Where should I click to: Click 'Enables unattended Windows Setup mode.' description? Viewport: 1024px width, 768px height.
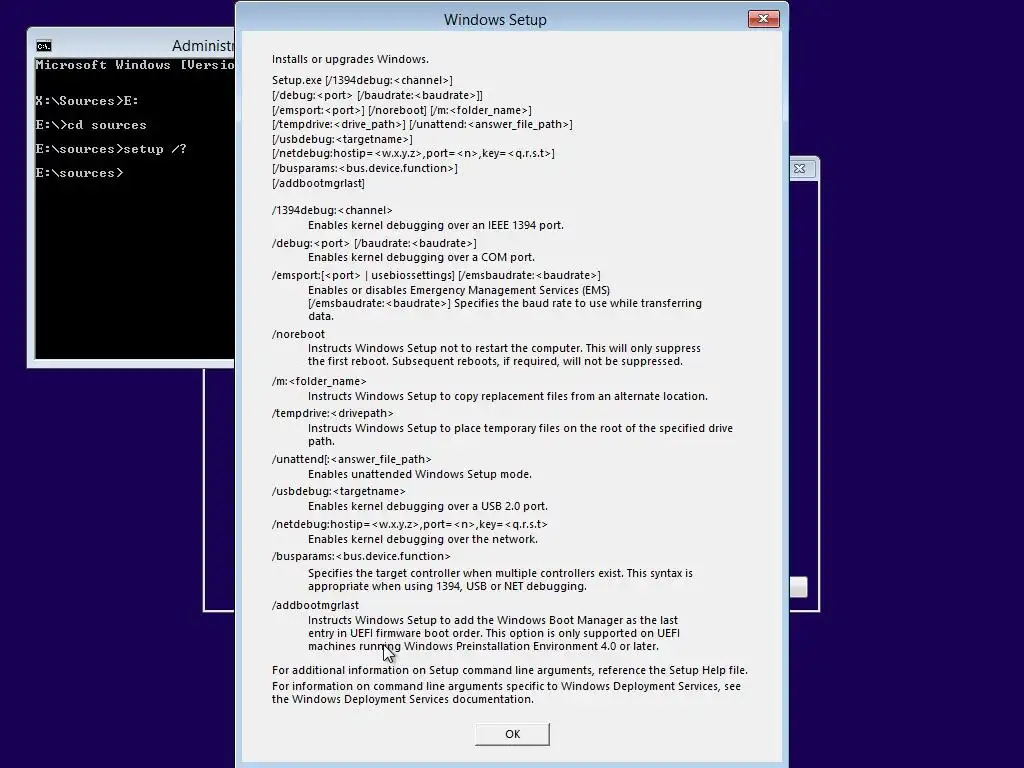[420, 474]
